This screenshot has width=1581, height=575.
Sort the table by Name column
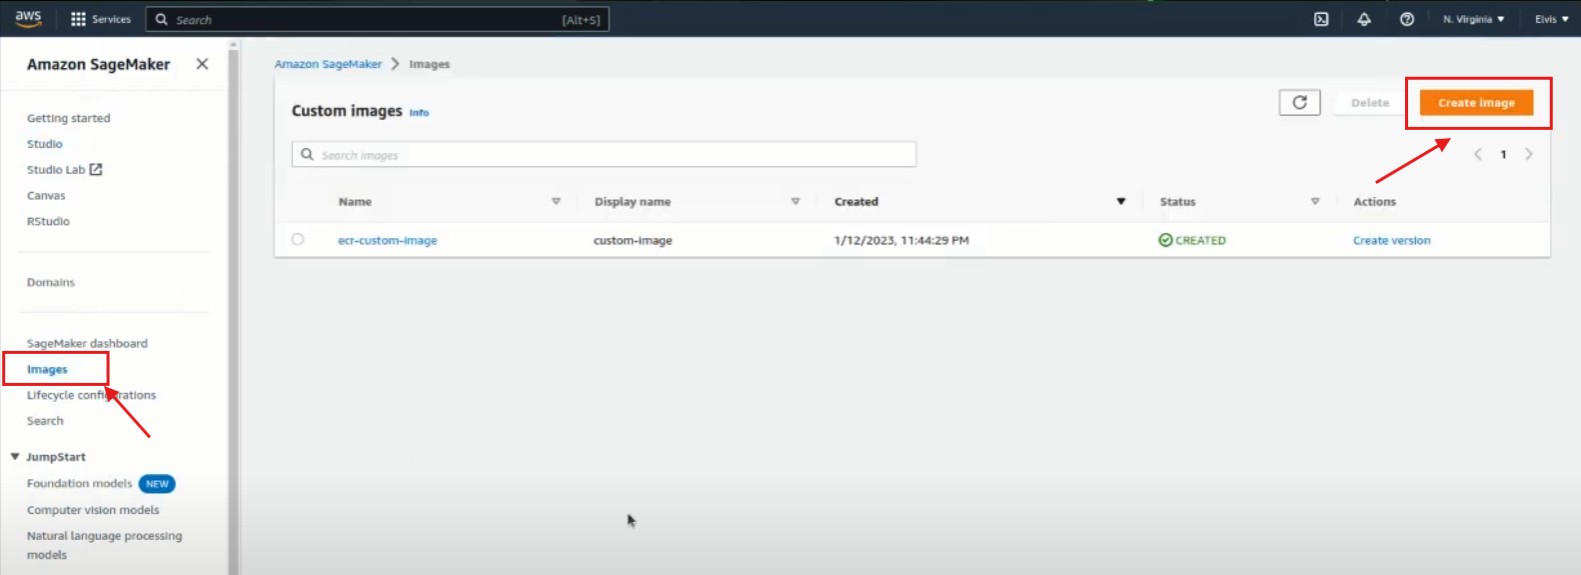point(355,202)
